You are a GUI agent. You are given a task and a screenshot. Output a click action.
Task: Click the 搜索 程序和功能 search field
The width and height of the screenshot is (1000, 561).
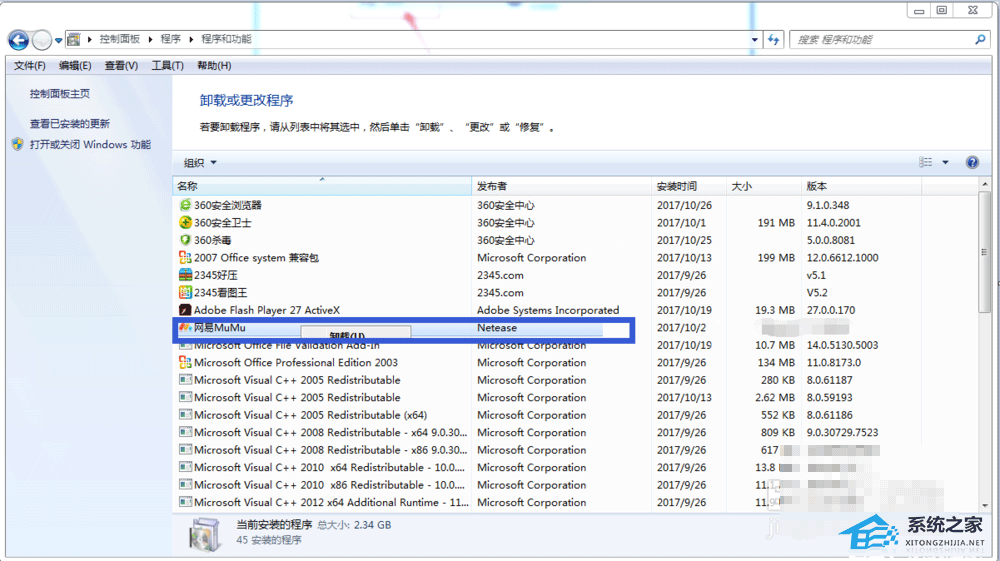880,40
